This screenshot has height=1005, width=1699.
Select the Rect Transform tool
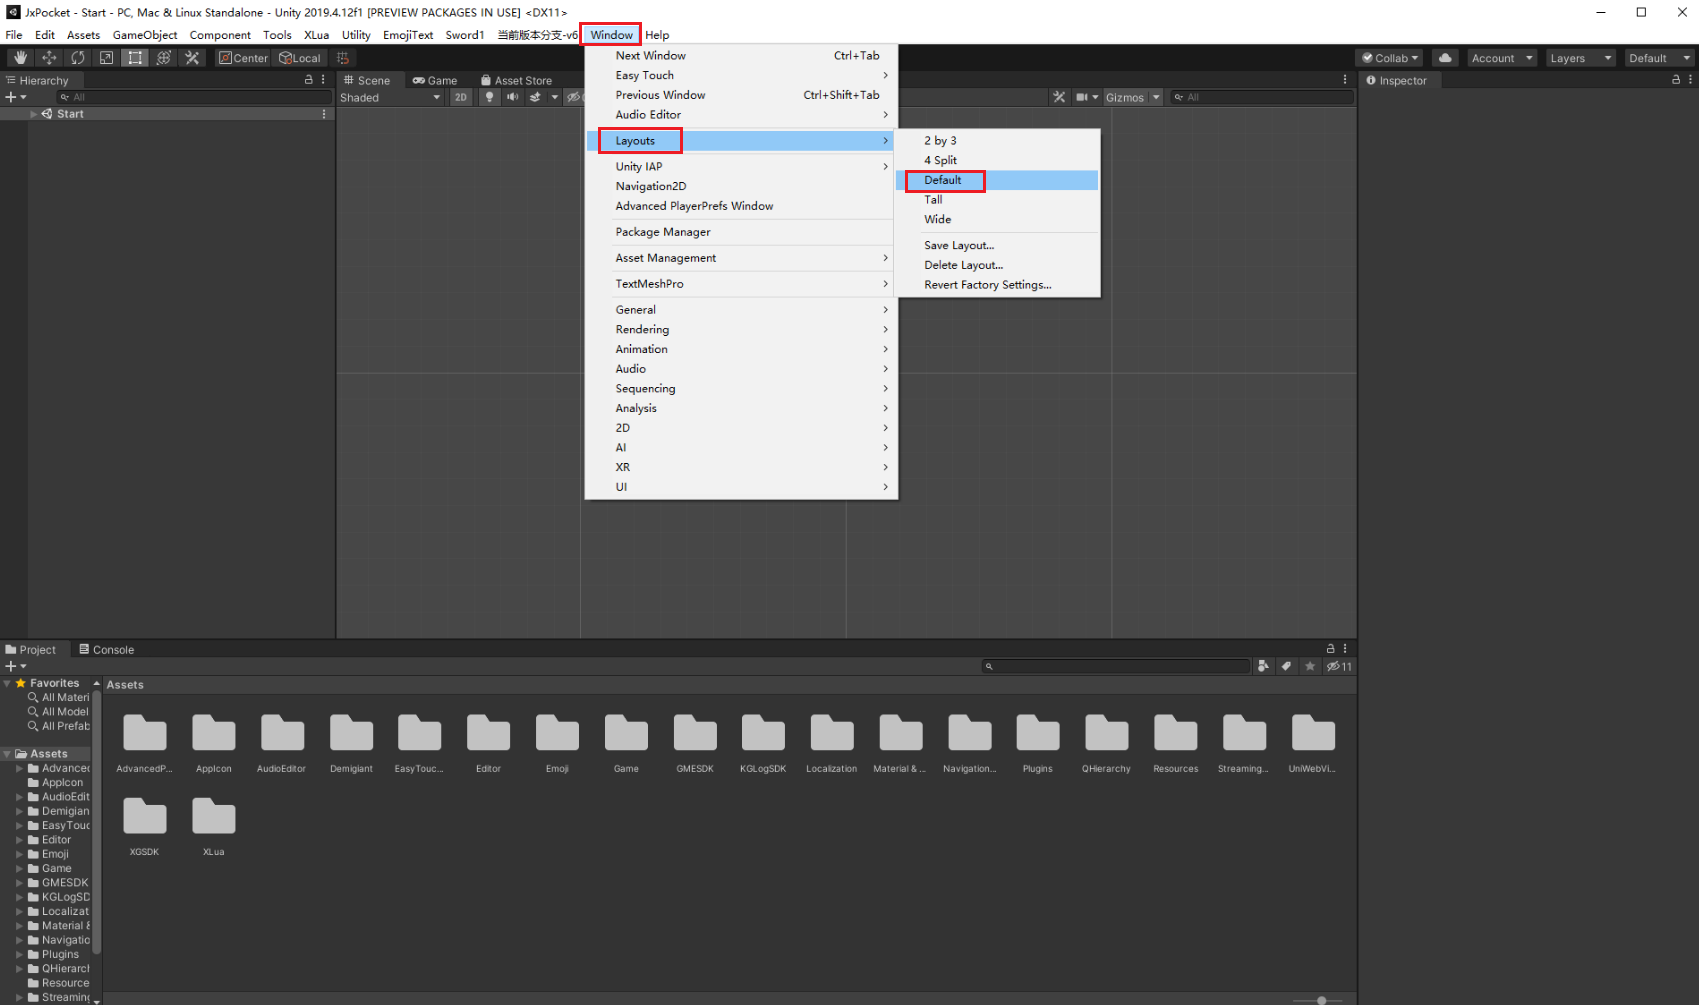(x=135, y=57)
